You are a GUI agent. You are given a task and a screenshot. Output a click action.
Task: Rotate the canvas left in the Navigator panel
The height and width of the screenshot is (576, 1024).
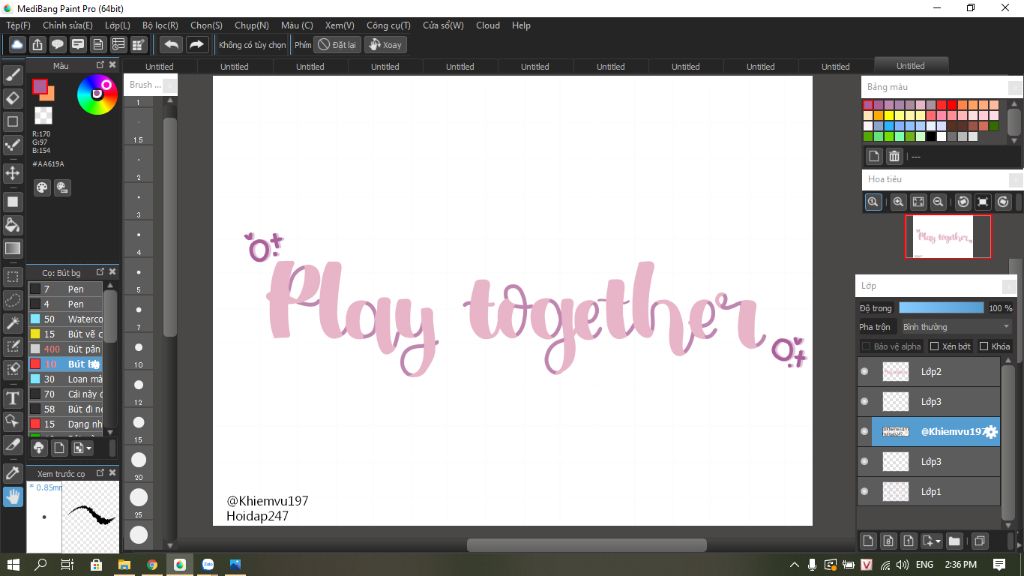pyautogui.click(x=963, y=202)
